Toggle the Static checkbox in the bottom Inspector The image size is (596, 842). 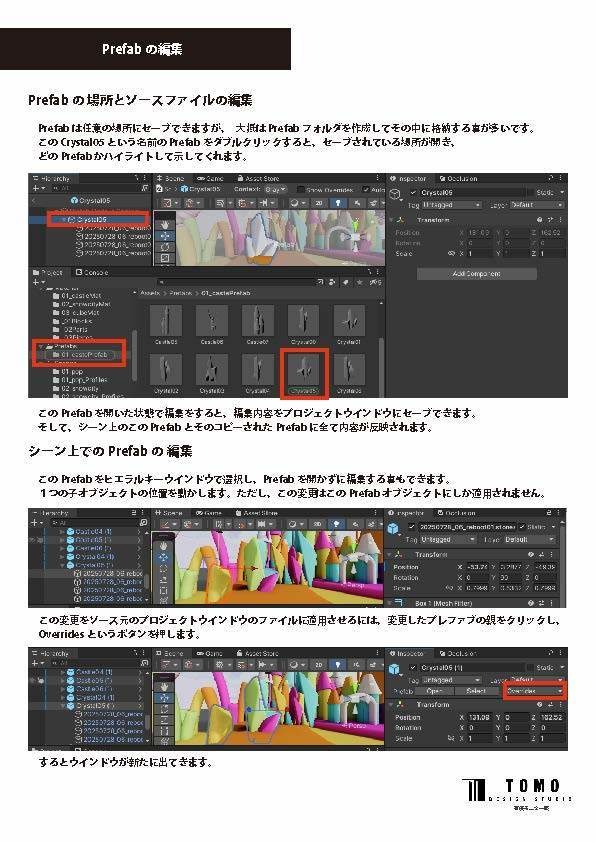pyautogui.click(x=530, y=667)
